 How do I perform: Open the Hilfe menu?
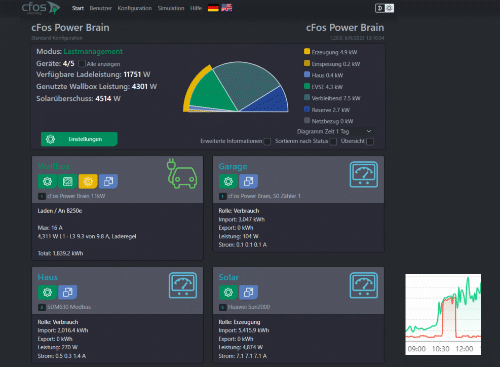point(196,8)
